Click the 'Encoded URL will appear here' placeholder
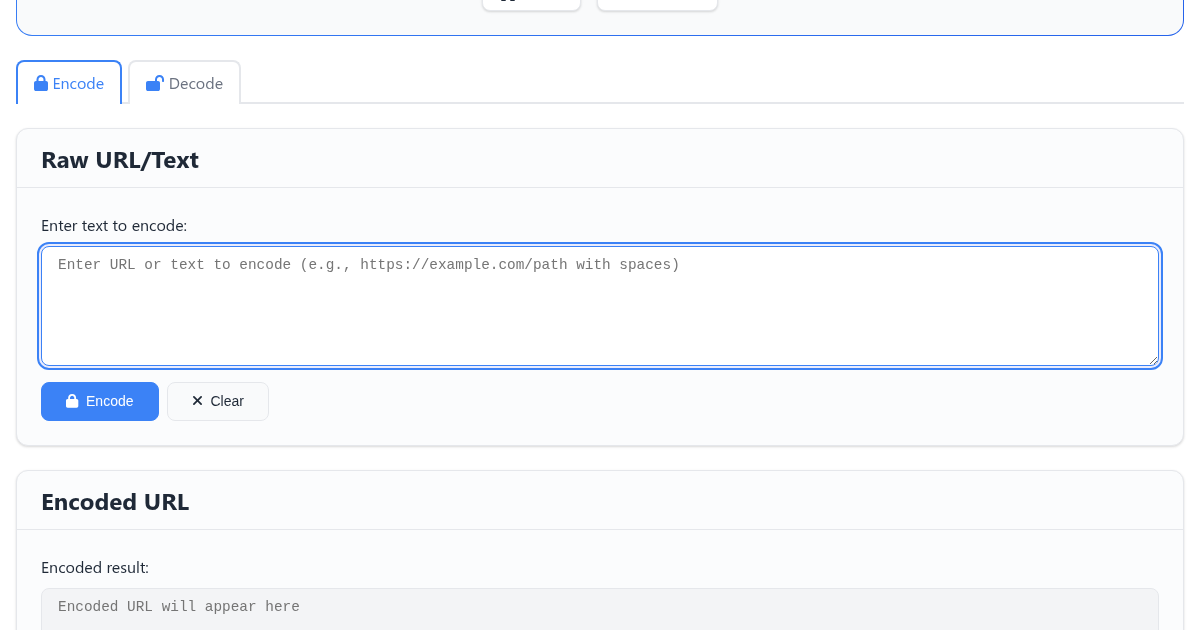The image size is (1200, 630). (x=179, y=607)
